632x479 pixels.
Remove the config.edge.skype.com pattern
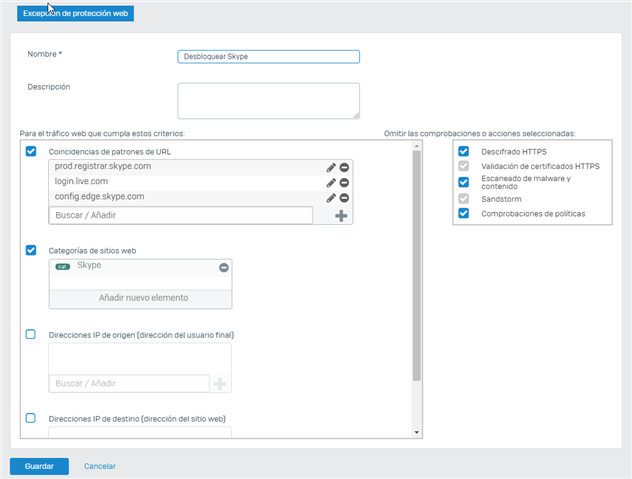pos(344,198)
